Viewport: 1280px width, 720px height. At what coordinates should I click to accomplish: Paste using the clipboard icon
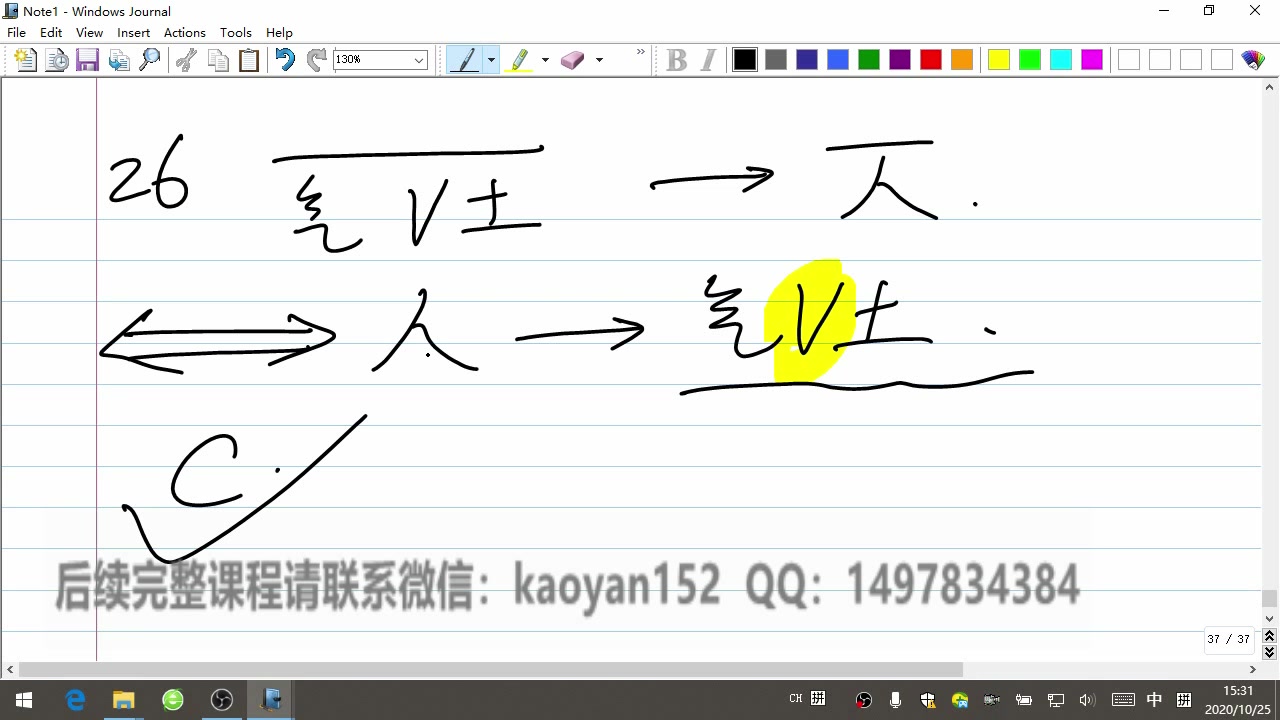(x=249, y=60)
